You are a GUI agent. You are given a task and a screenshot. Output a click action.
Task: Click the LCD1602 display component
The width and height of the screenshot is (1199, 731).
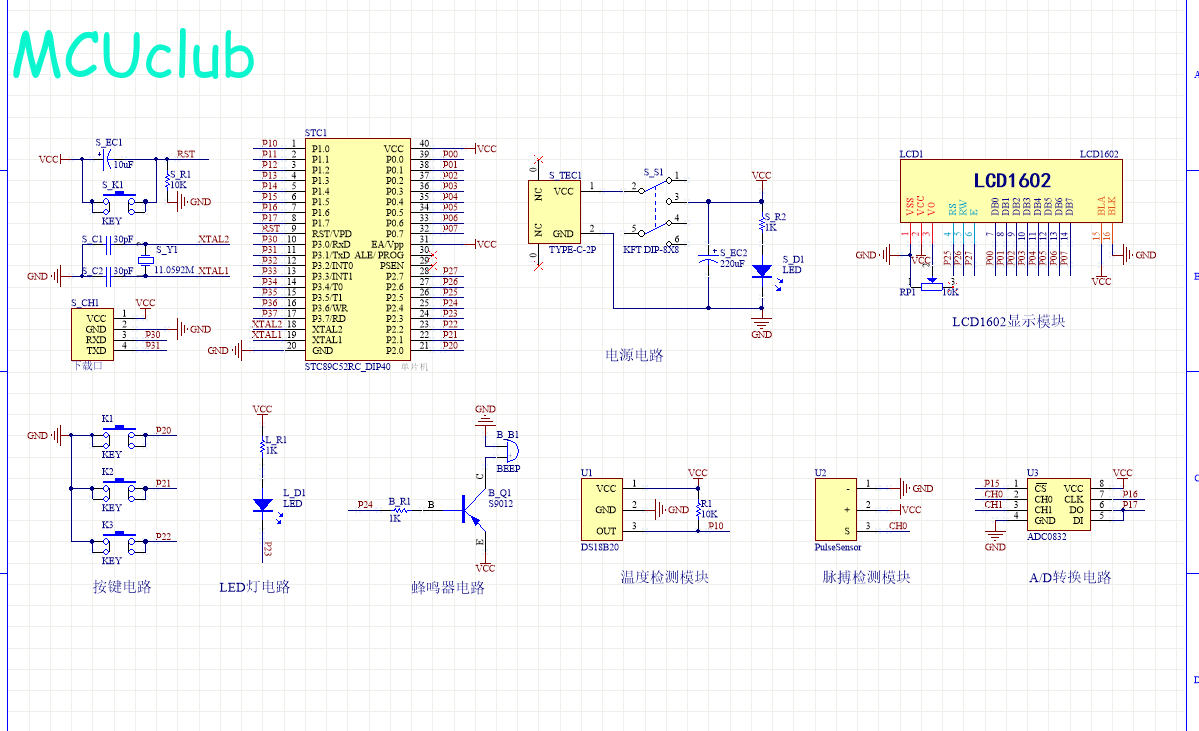coord(1008,191)
